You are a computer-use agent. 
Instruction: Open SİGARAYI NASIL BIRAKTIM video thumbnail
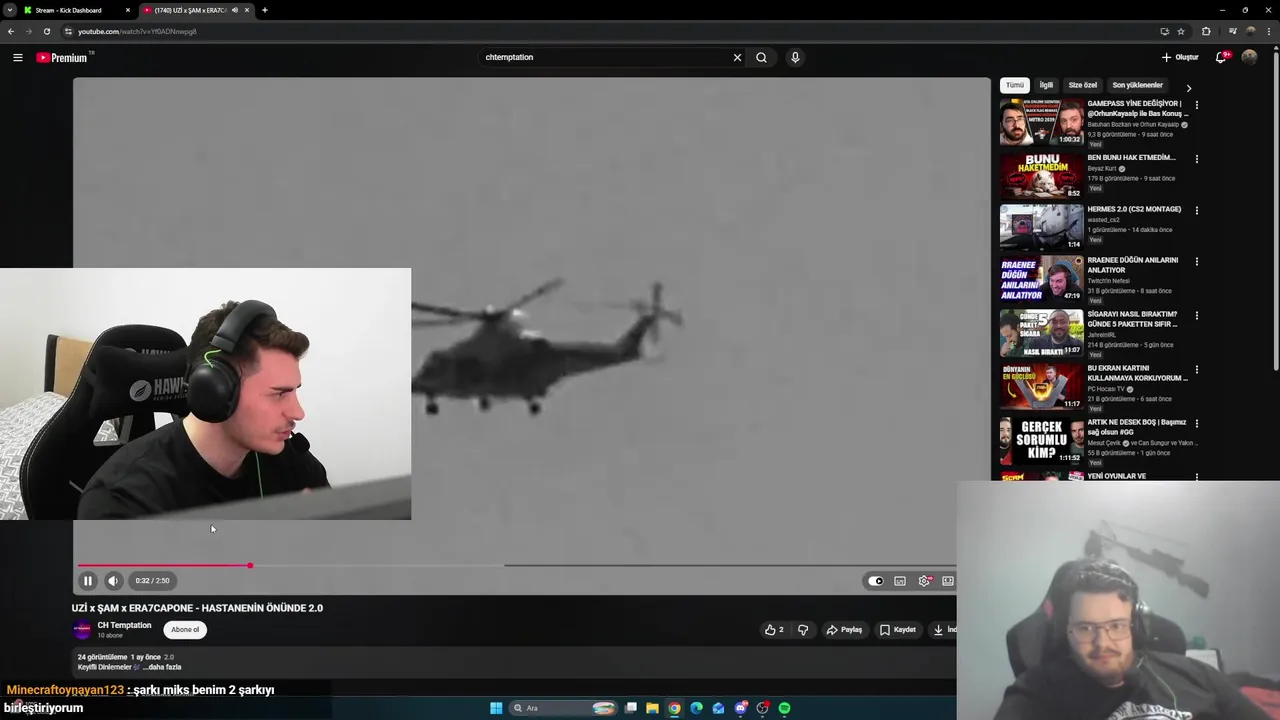coord(1041,333)
